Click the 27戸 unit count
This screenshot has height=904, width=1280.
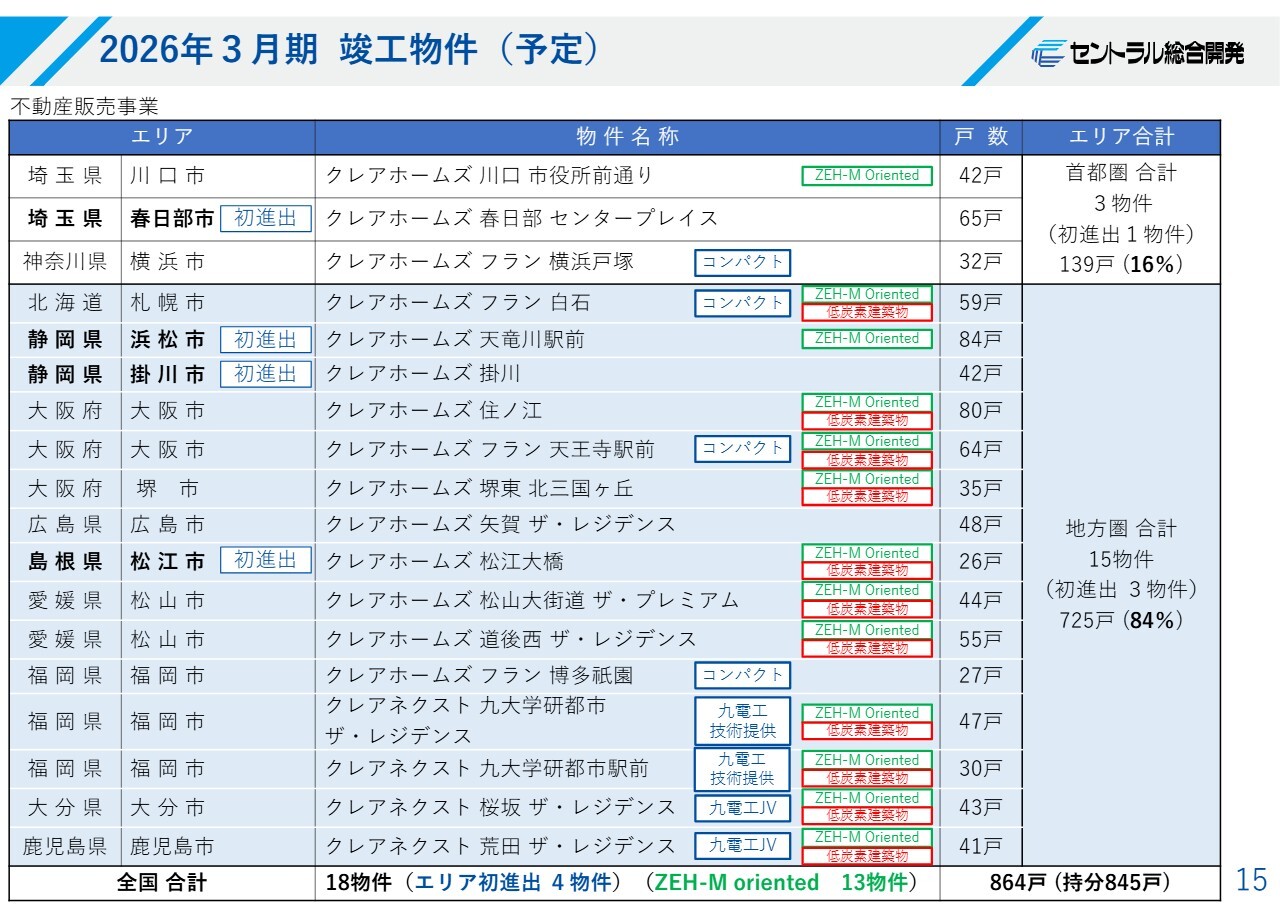[981, 676]
